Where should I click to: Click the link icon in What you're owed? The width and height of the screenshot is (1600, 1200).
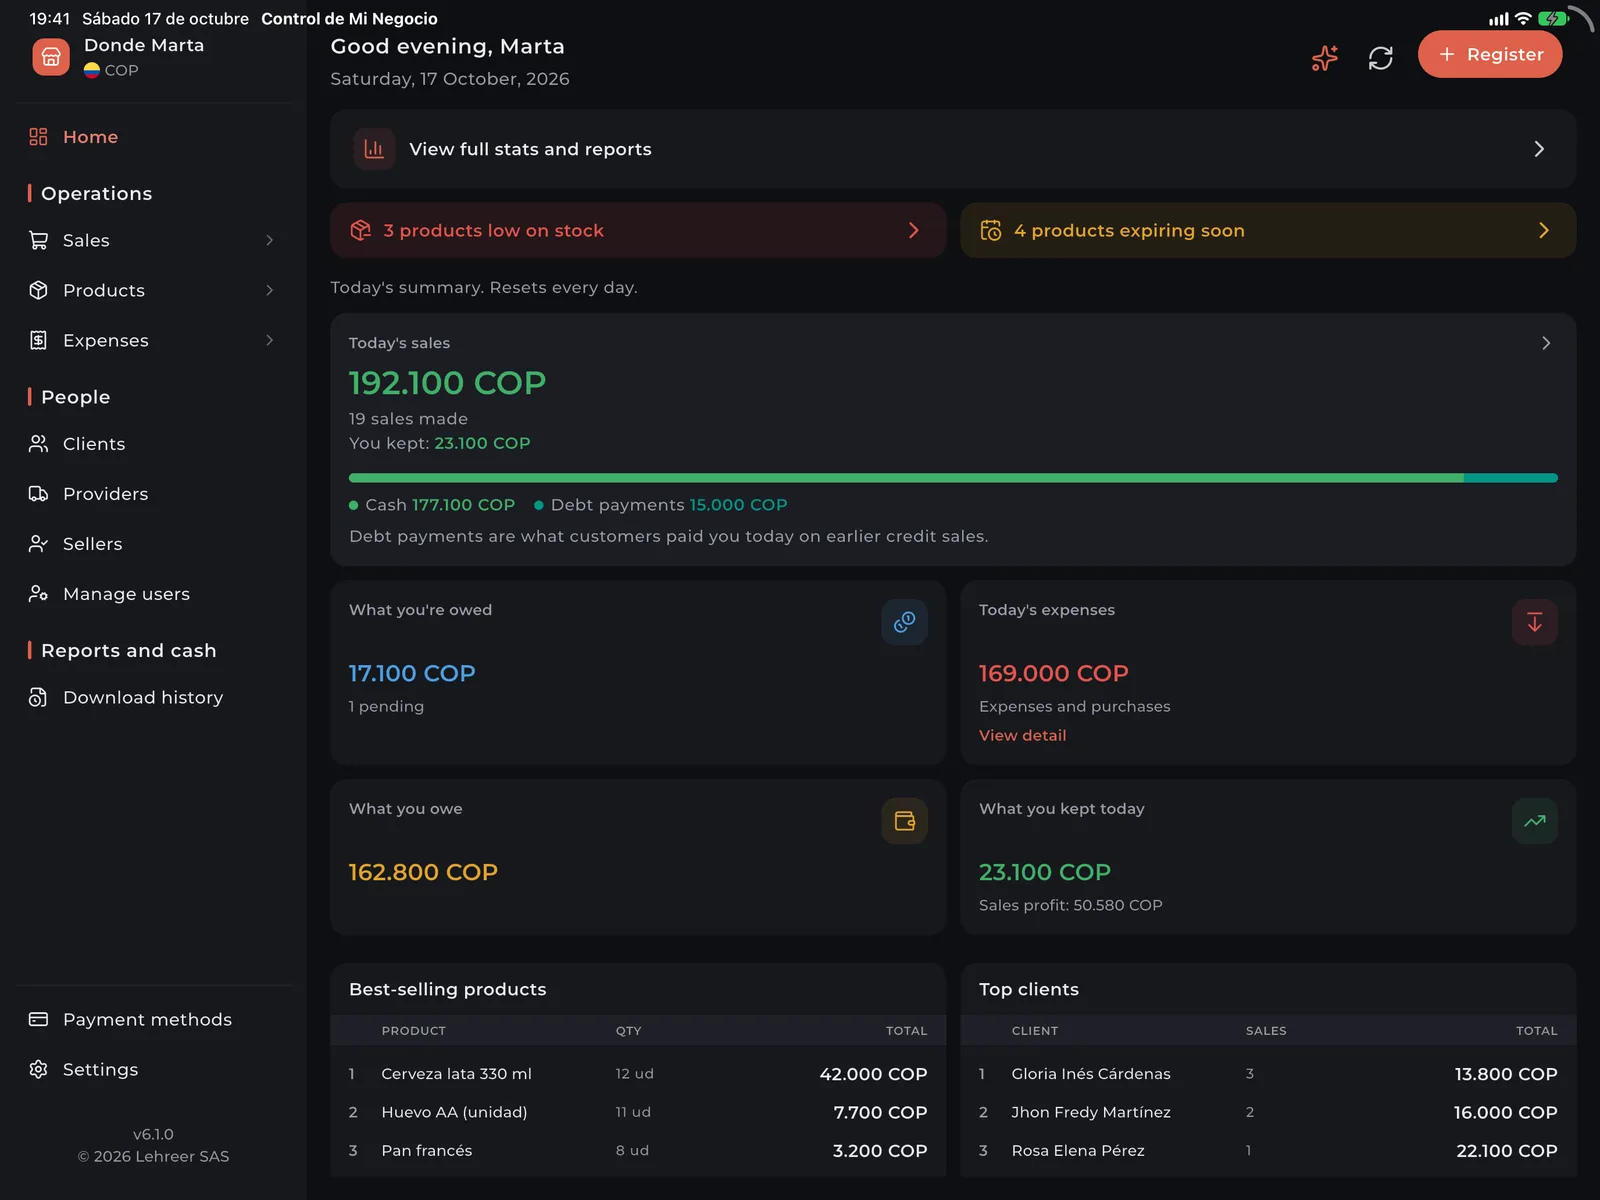pyautogui.click(x=904, y=622)
